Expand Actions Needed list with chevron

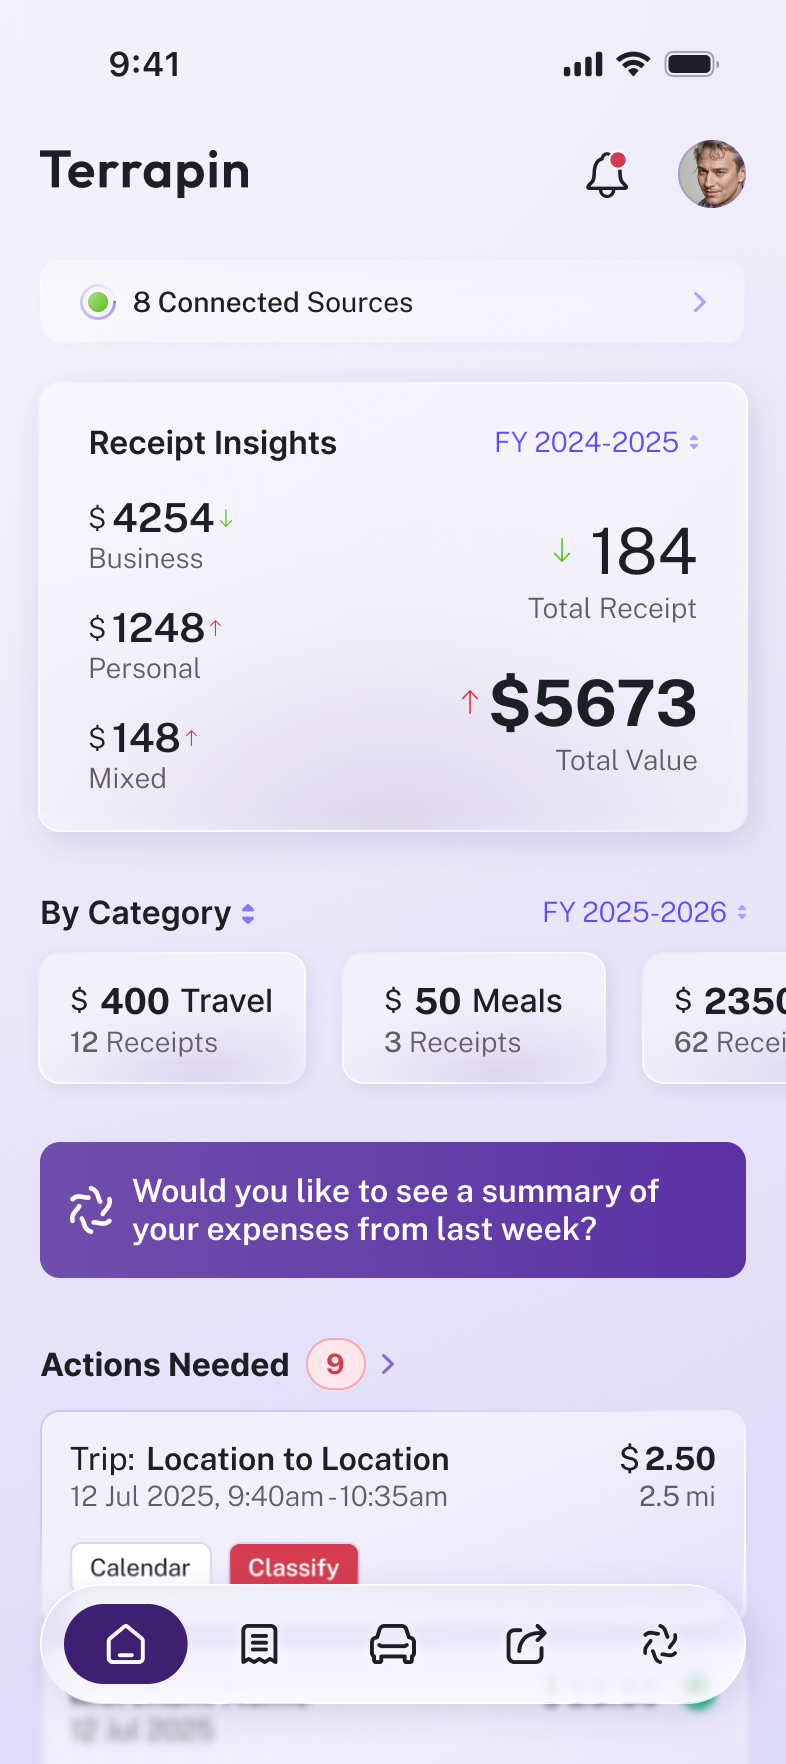click(x=388, y=1364)
